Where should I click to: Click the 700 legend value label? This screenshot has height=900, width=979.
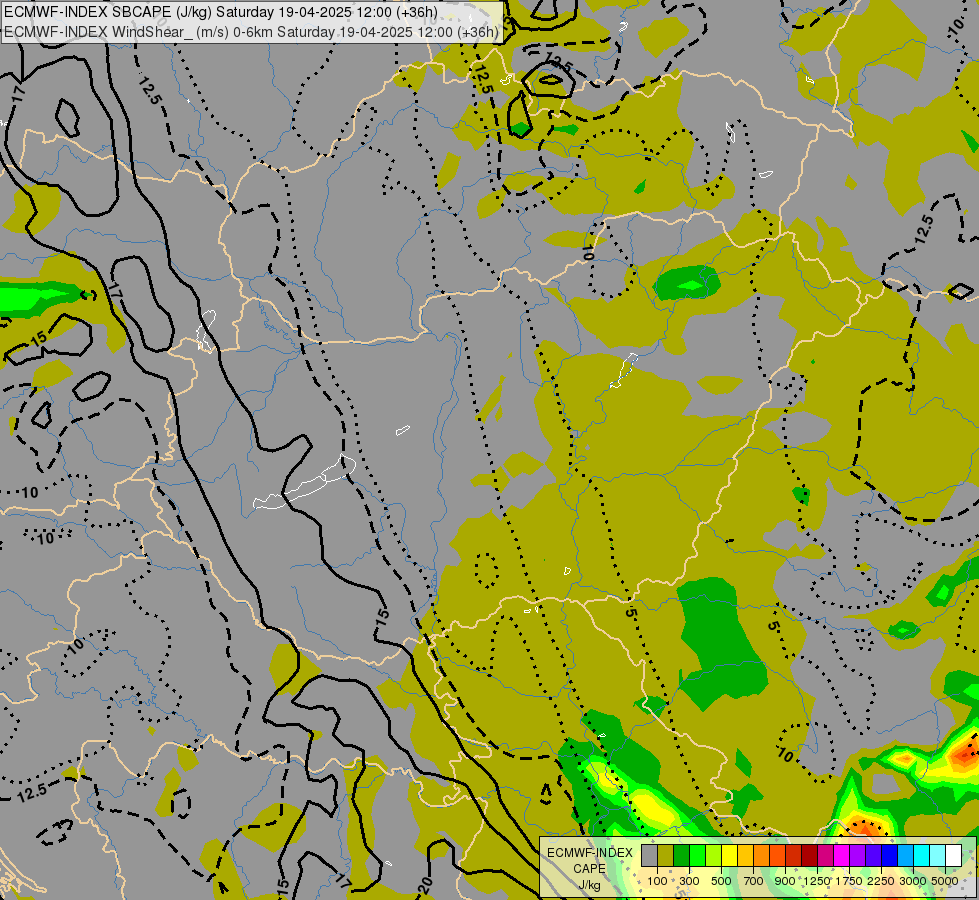tap(754, 881)
